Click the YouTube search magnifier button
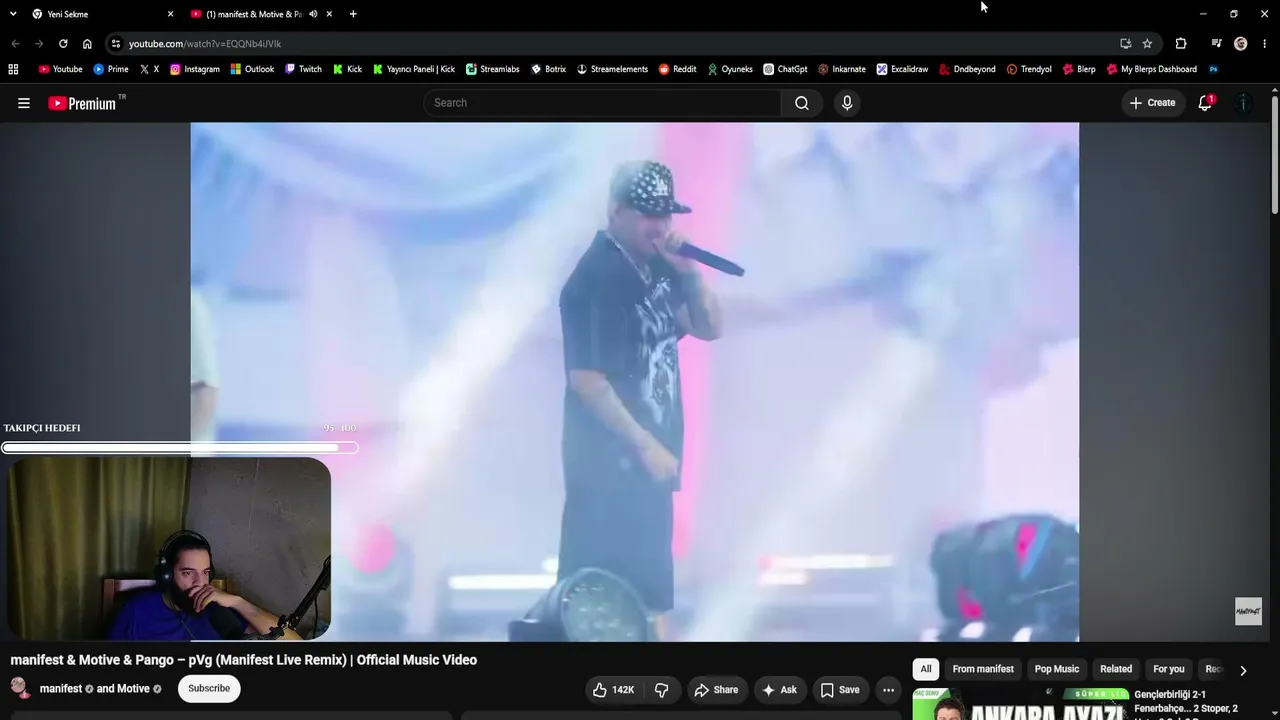The image size is (1280, 720). click(802, 103)
